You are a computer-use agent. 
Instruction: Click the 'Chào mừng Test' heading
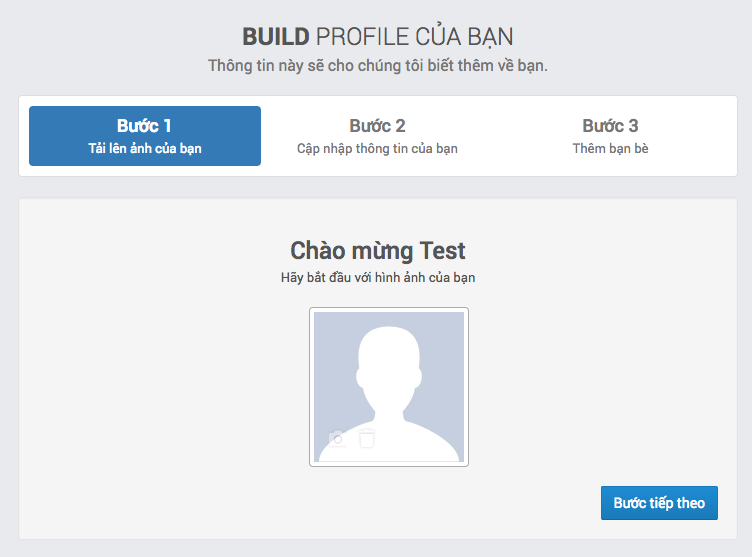[378, 250]
